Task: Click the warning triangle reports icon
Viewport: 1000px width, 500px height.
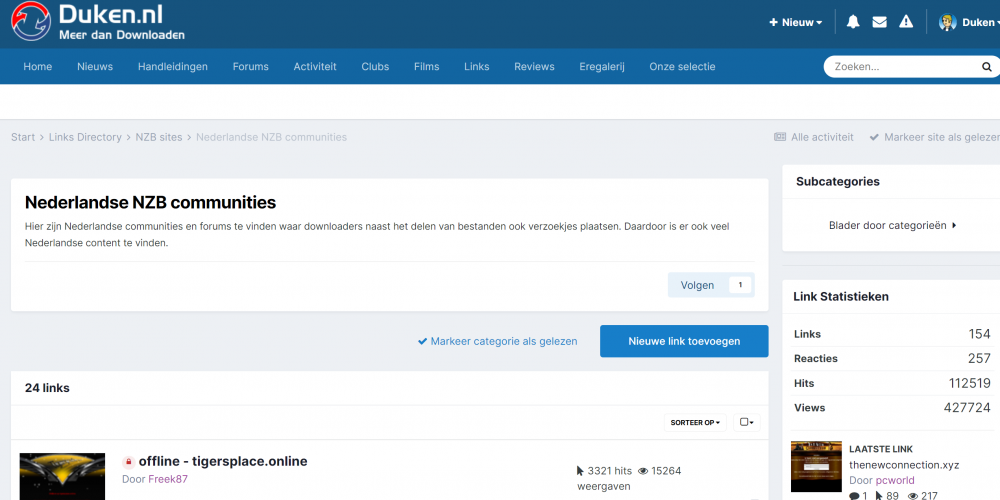Action: pyautogui.click(x=906, y=22)
